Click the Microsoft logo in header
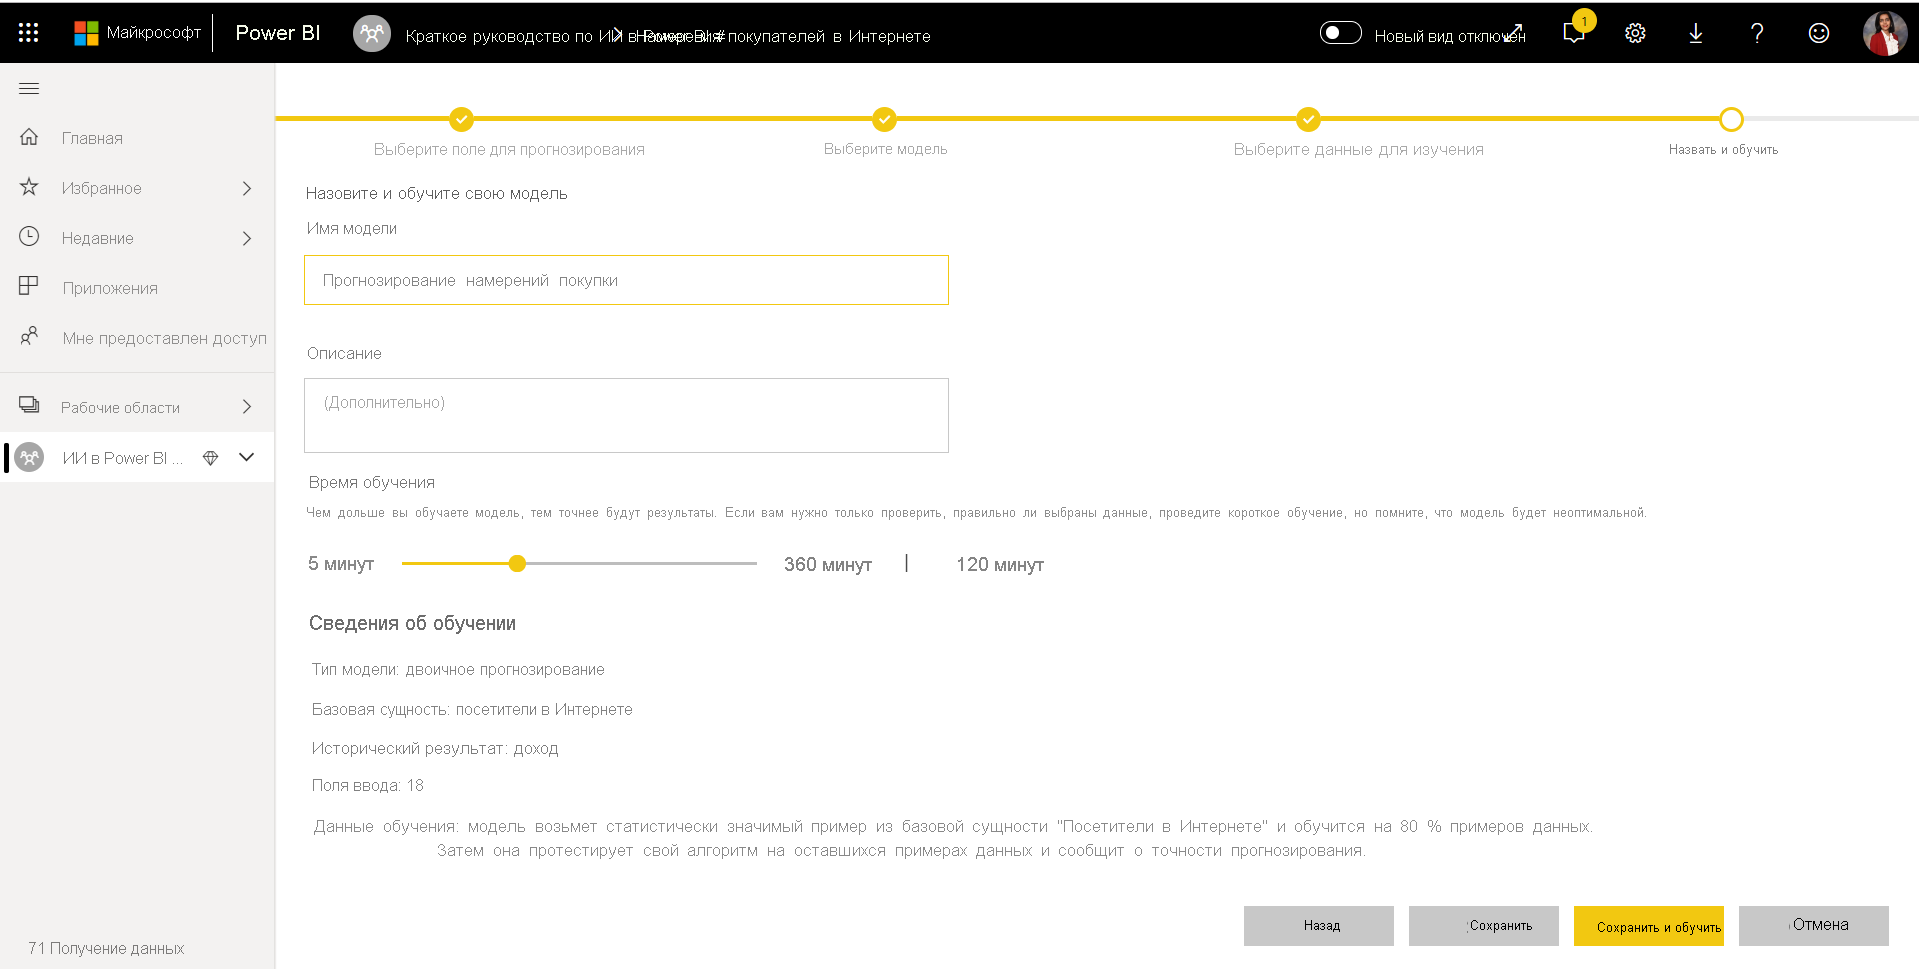The image size is (1919, 969). click(87, 33)
